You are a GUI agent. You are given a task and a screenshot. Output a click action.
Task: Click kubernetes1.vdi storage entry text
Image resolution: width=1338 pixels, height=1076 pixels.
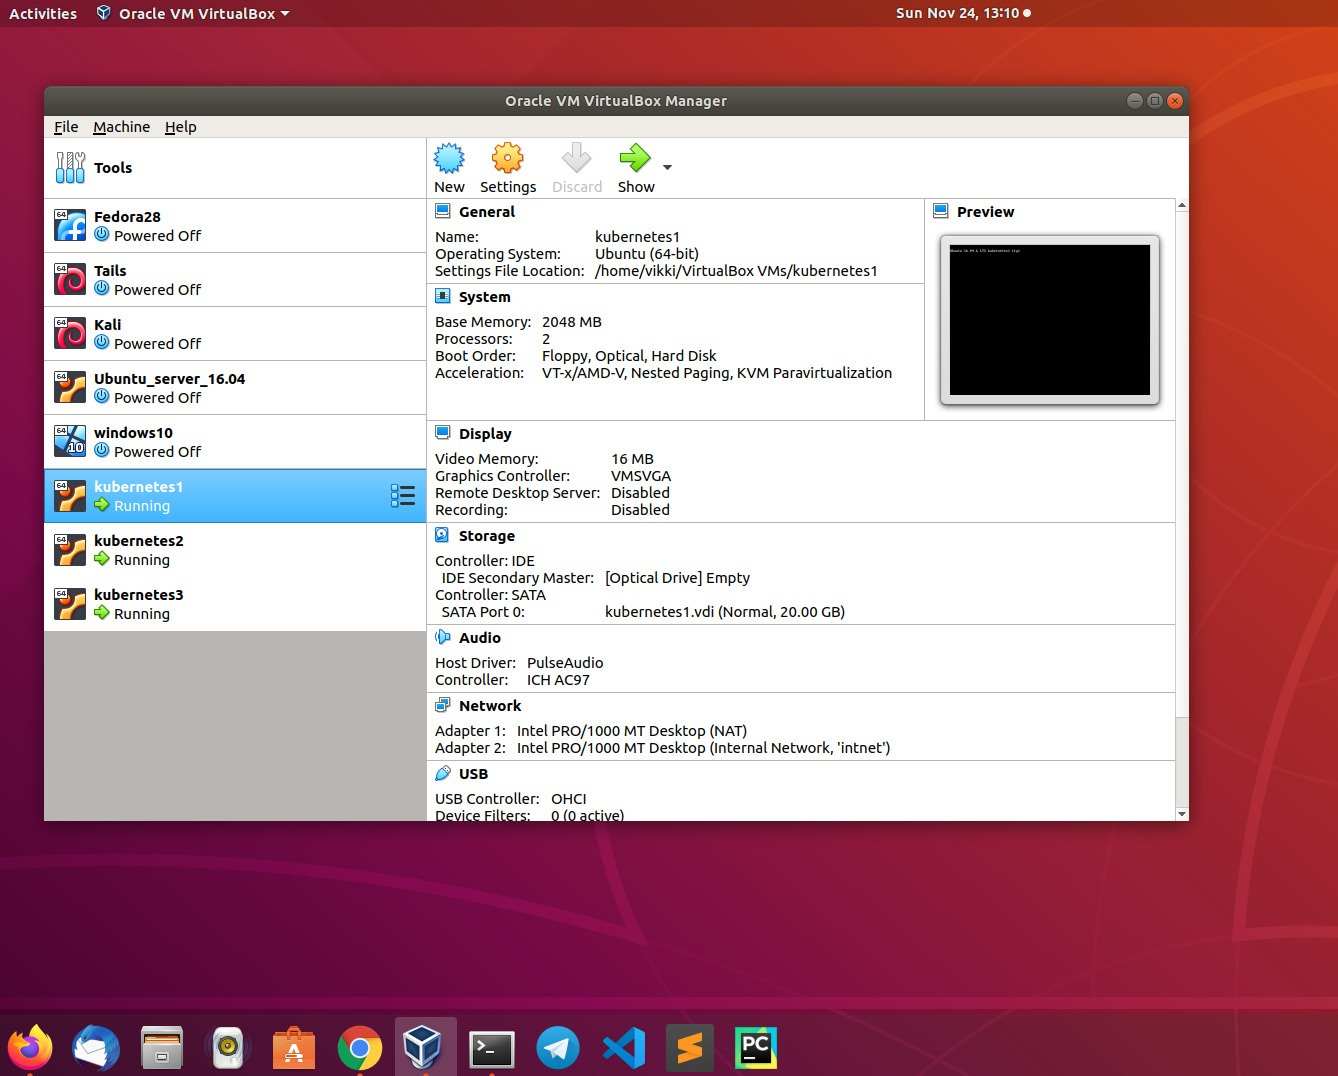coord(725,612)
